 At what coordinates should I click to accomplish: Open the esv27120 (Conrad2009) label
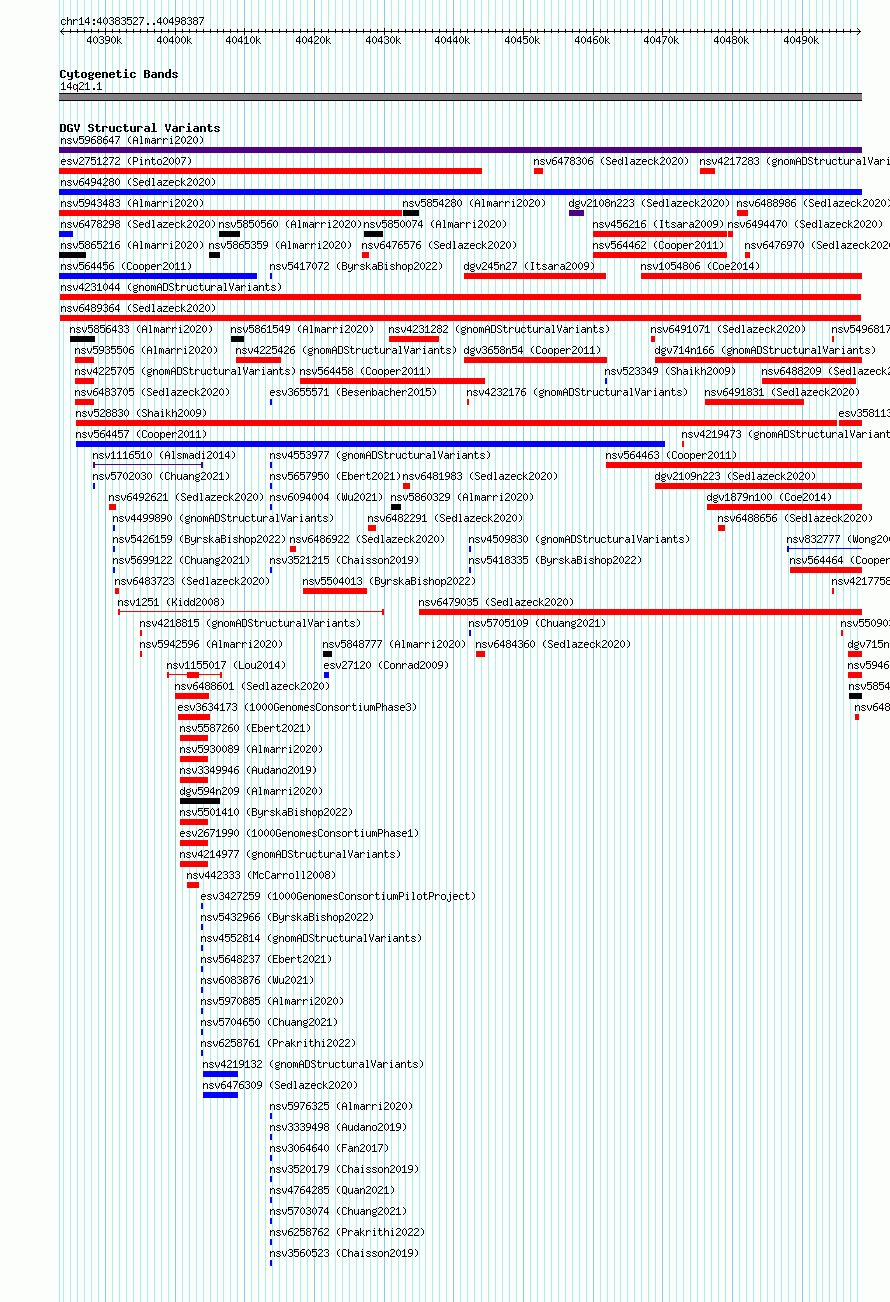[385, 665]
